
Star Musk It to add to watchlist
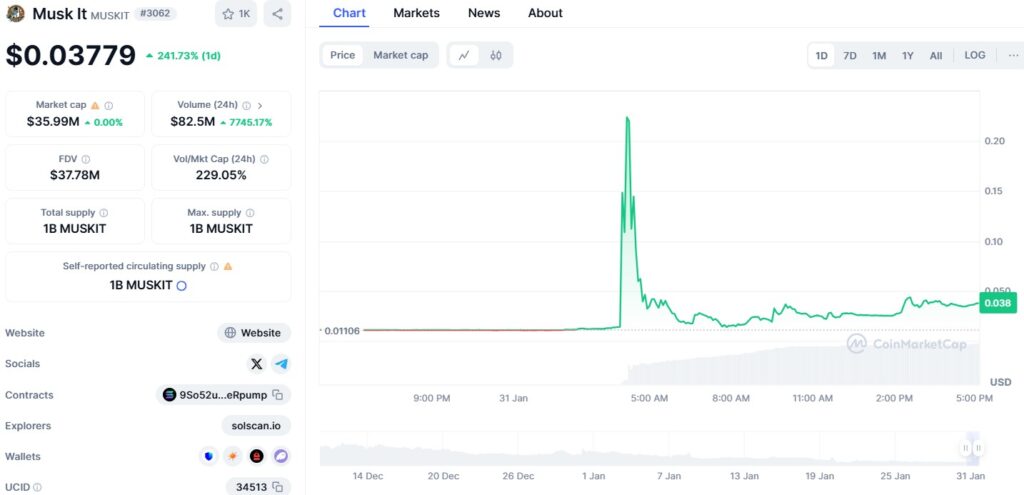tap(236, 14)
